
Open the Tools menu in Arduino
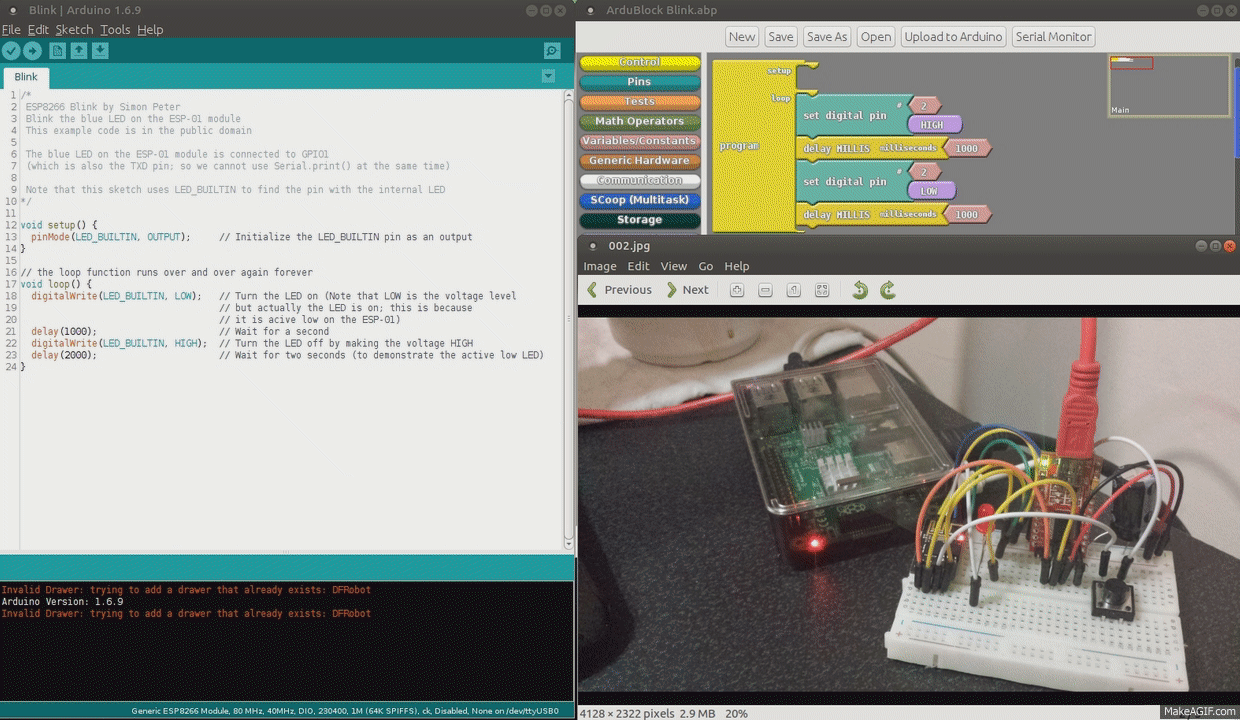pyautogui.click(x=115, y=30)
